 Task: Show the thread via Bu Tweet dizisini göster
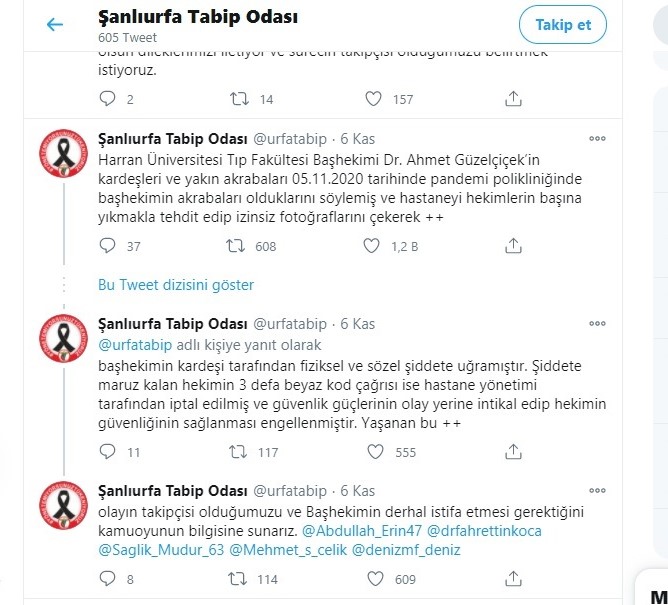click(x=176, y=285)
